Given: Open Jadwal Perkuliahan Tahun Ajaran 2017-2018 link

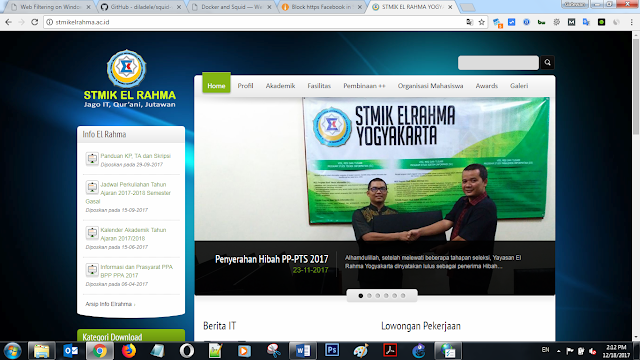Looking at the screenshot, I should pyautogui.click(x=128, y=193).
